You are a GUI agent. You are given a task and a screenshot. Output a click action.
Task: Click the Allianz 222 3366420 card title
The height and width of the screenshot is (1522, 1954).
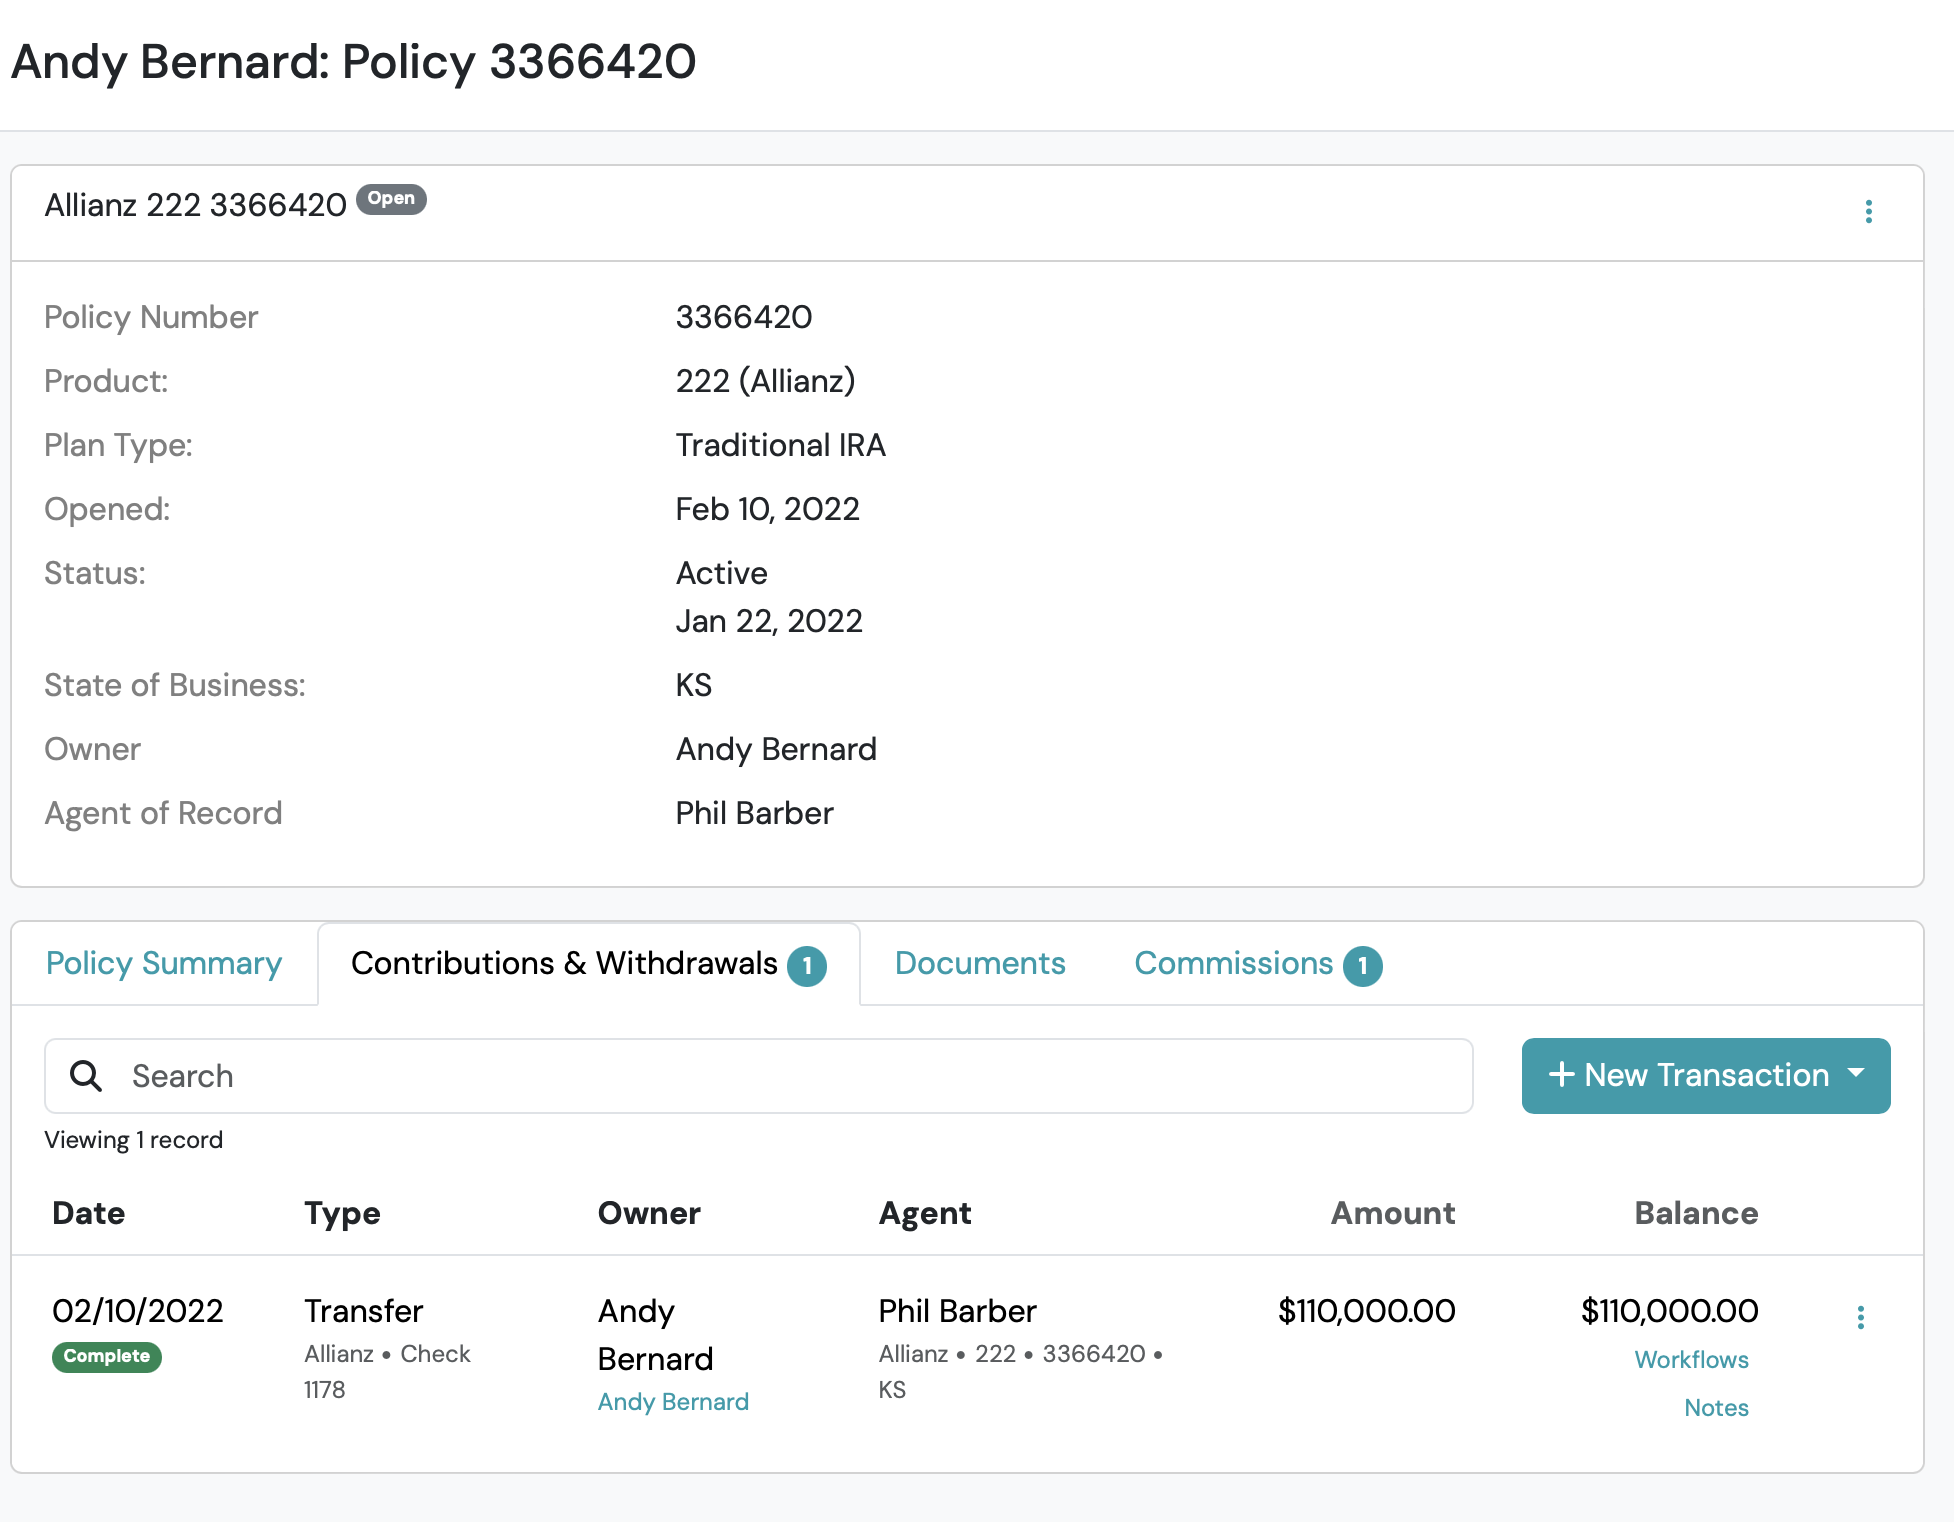click(196, 205)
